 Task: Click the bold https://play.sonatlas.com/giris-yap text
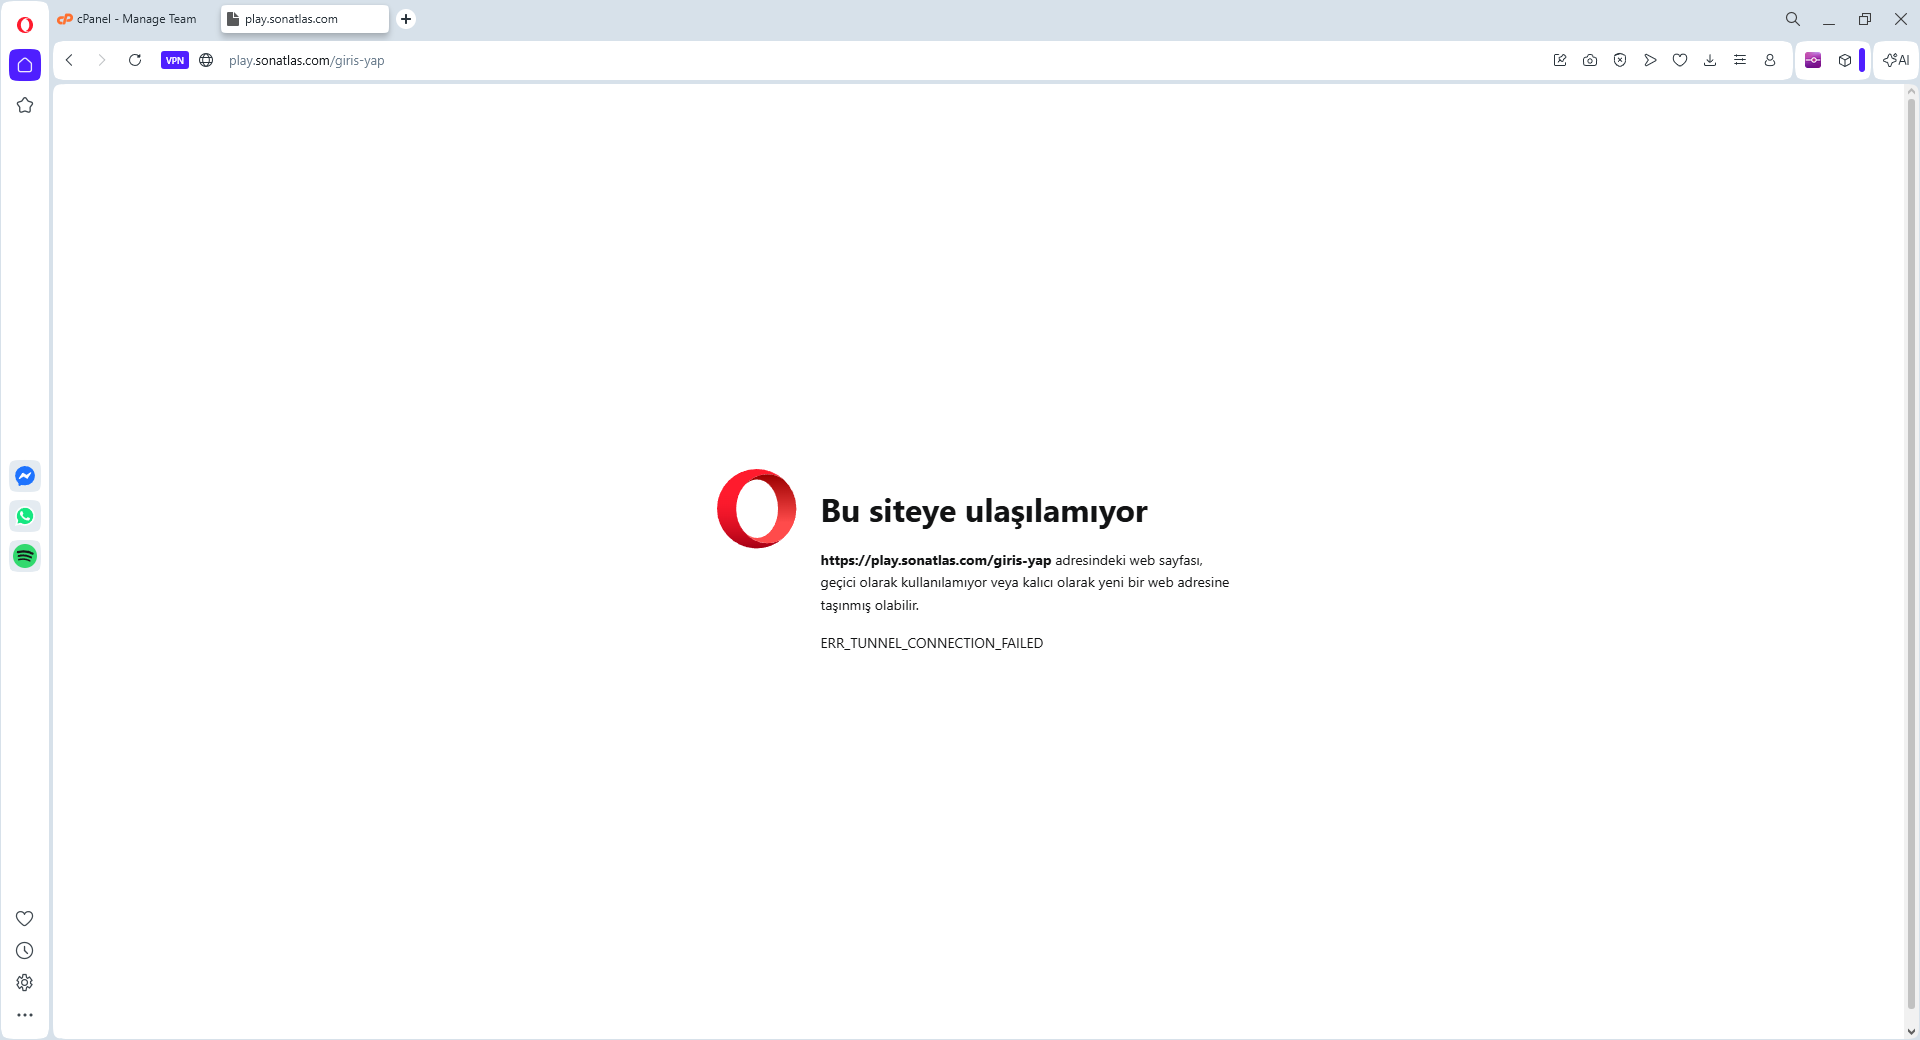936,560
